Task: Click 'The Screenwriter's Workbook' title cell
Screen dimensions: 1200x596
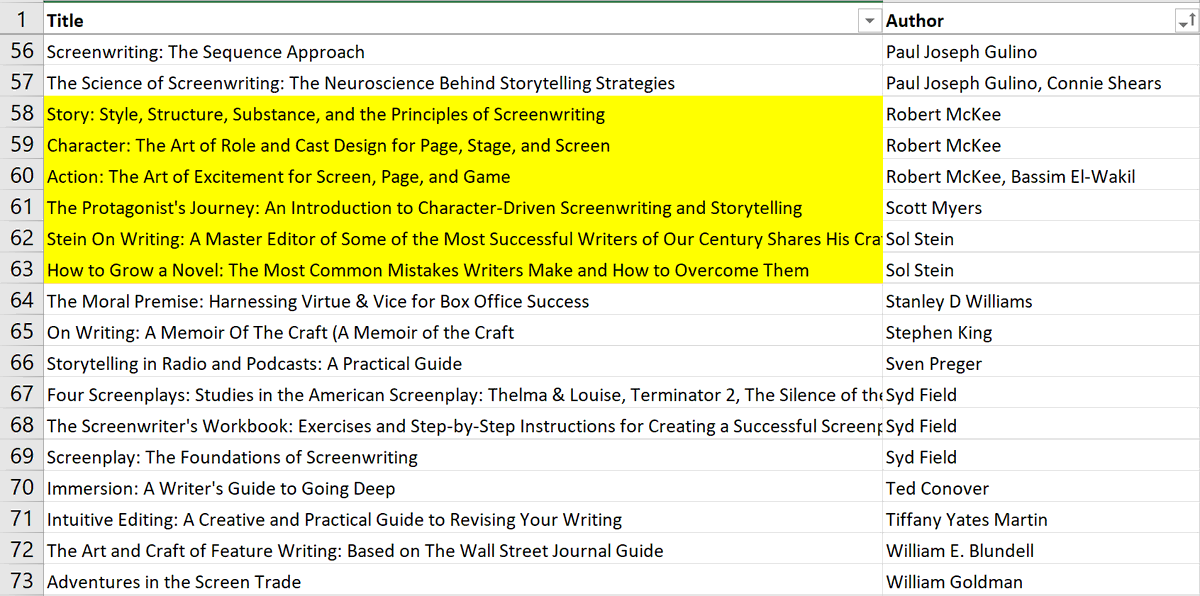Action: 463,426
